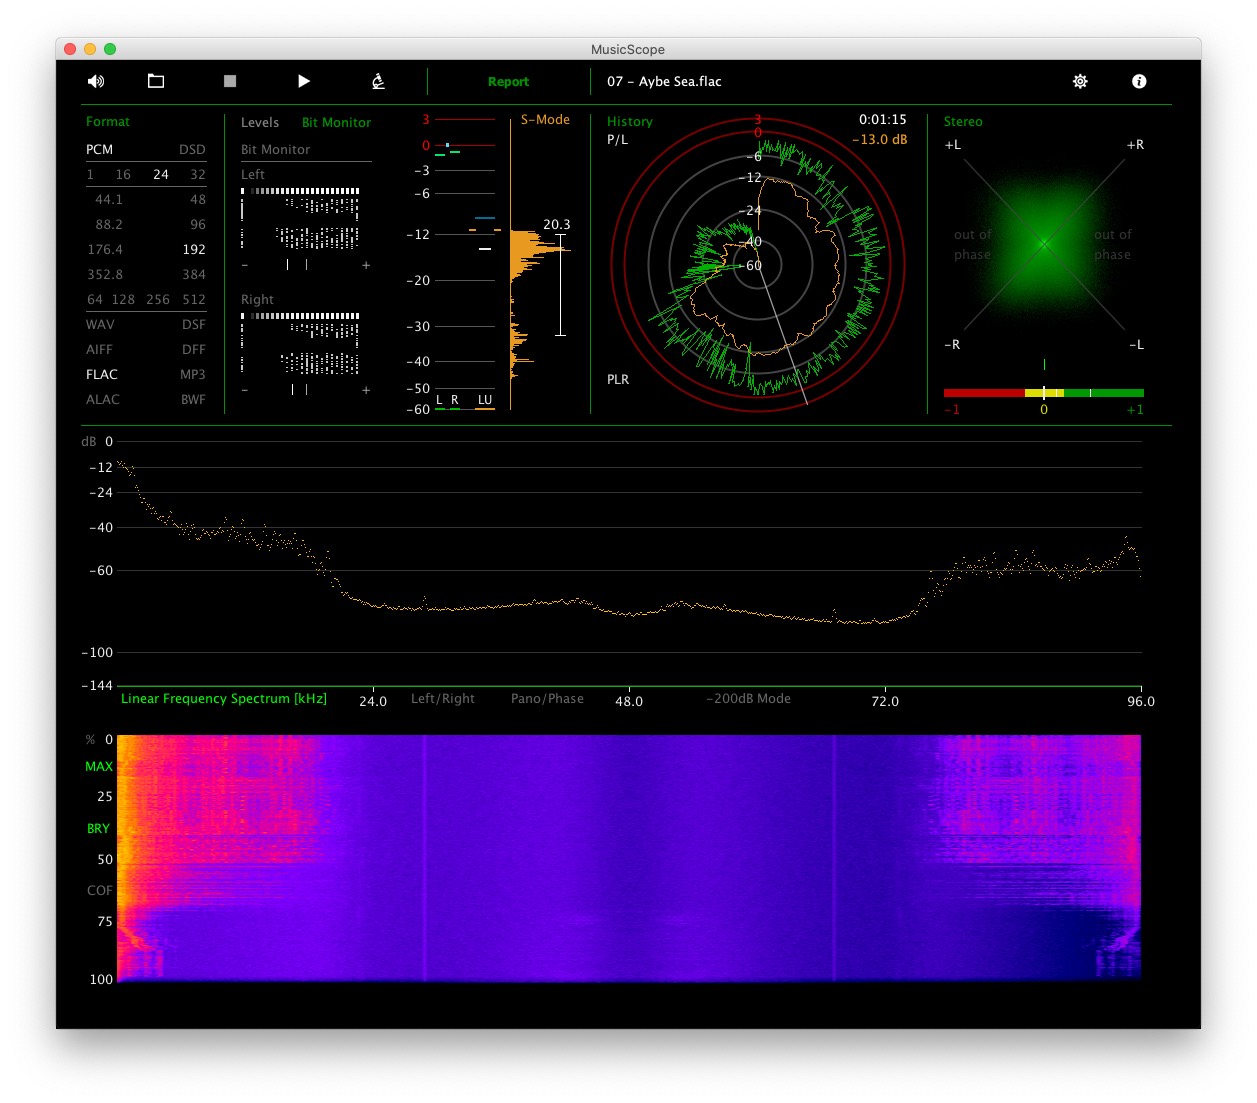The height and width of the screenshot is (1103, 1257).
Task: Switch spectrum to -200dB Mode
Action: 749,698
